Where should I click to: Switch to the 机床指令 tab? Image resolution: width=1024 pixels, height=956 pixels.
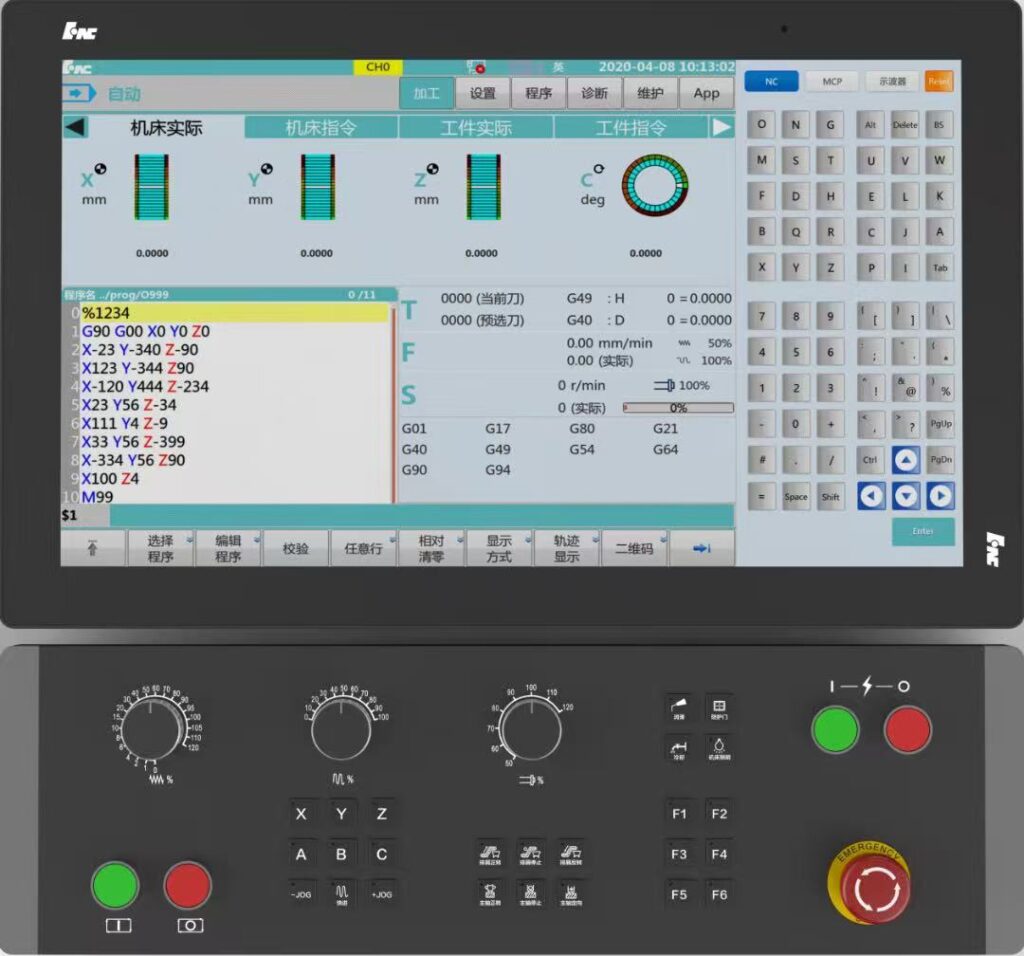[x=321, y=128]
